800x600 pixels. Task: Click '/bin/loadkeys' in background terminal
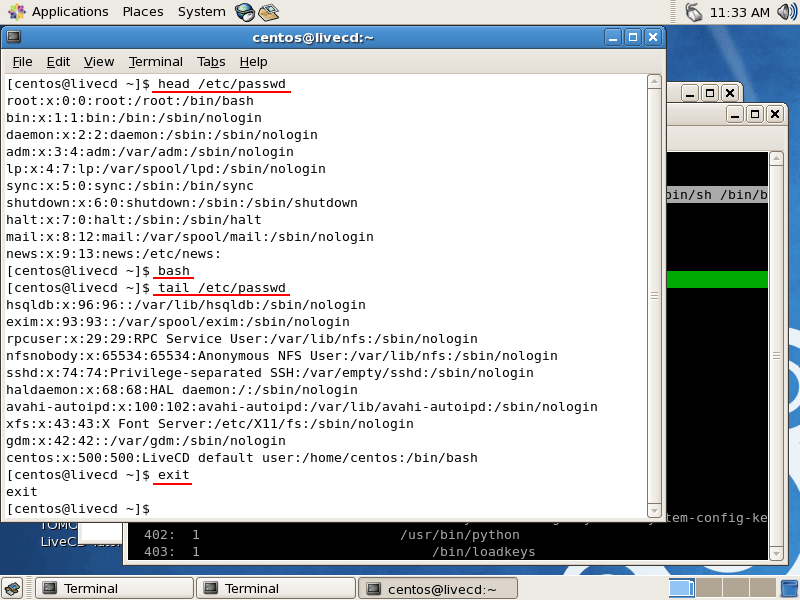tap(484, 552)
